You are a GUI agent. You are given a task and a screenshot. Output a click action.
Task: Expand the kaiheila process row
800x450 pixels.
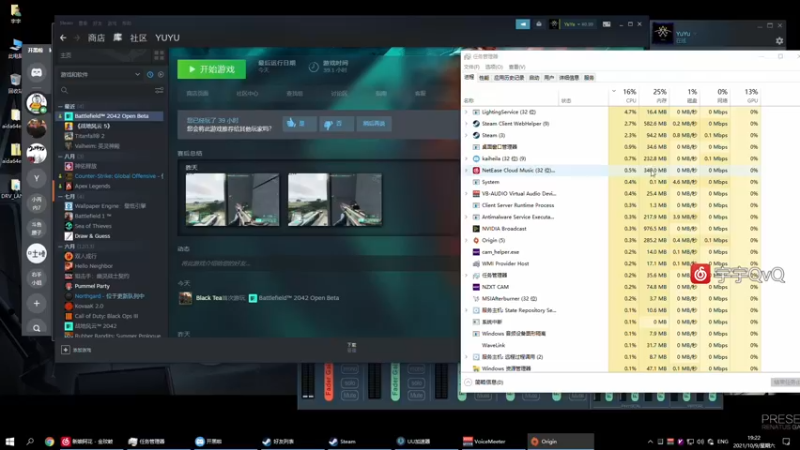point(466,159)
